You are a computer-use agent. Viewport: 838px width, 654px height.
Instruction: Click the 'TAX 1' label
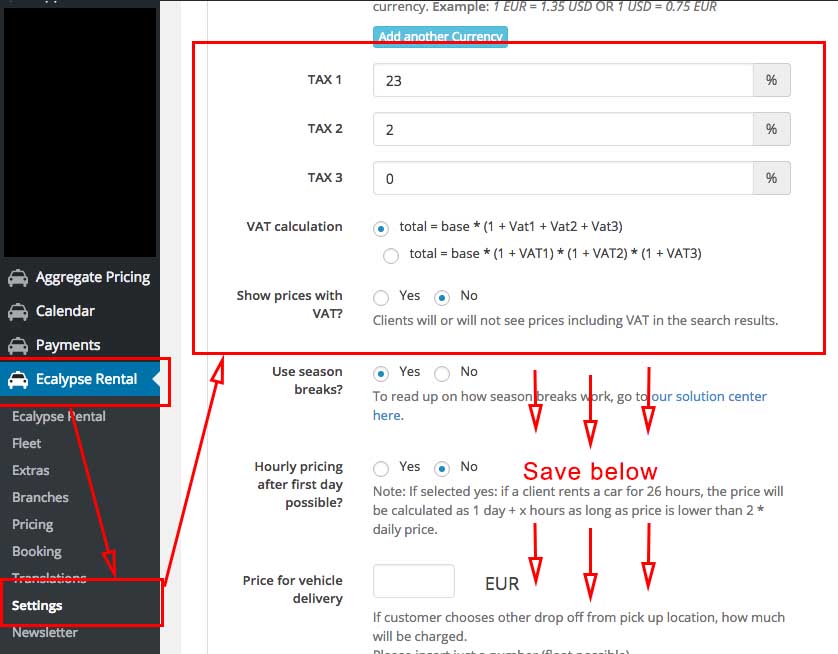click(324, 80)
